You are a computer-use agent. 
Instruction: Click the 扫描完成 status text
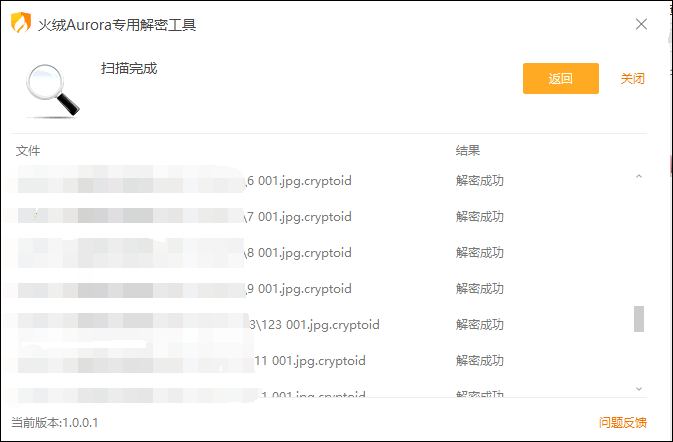129,69
